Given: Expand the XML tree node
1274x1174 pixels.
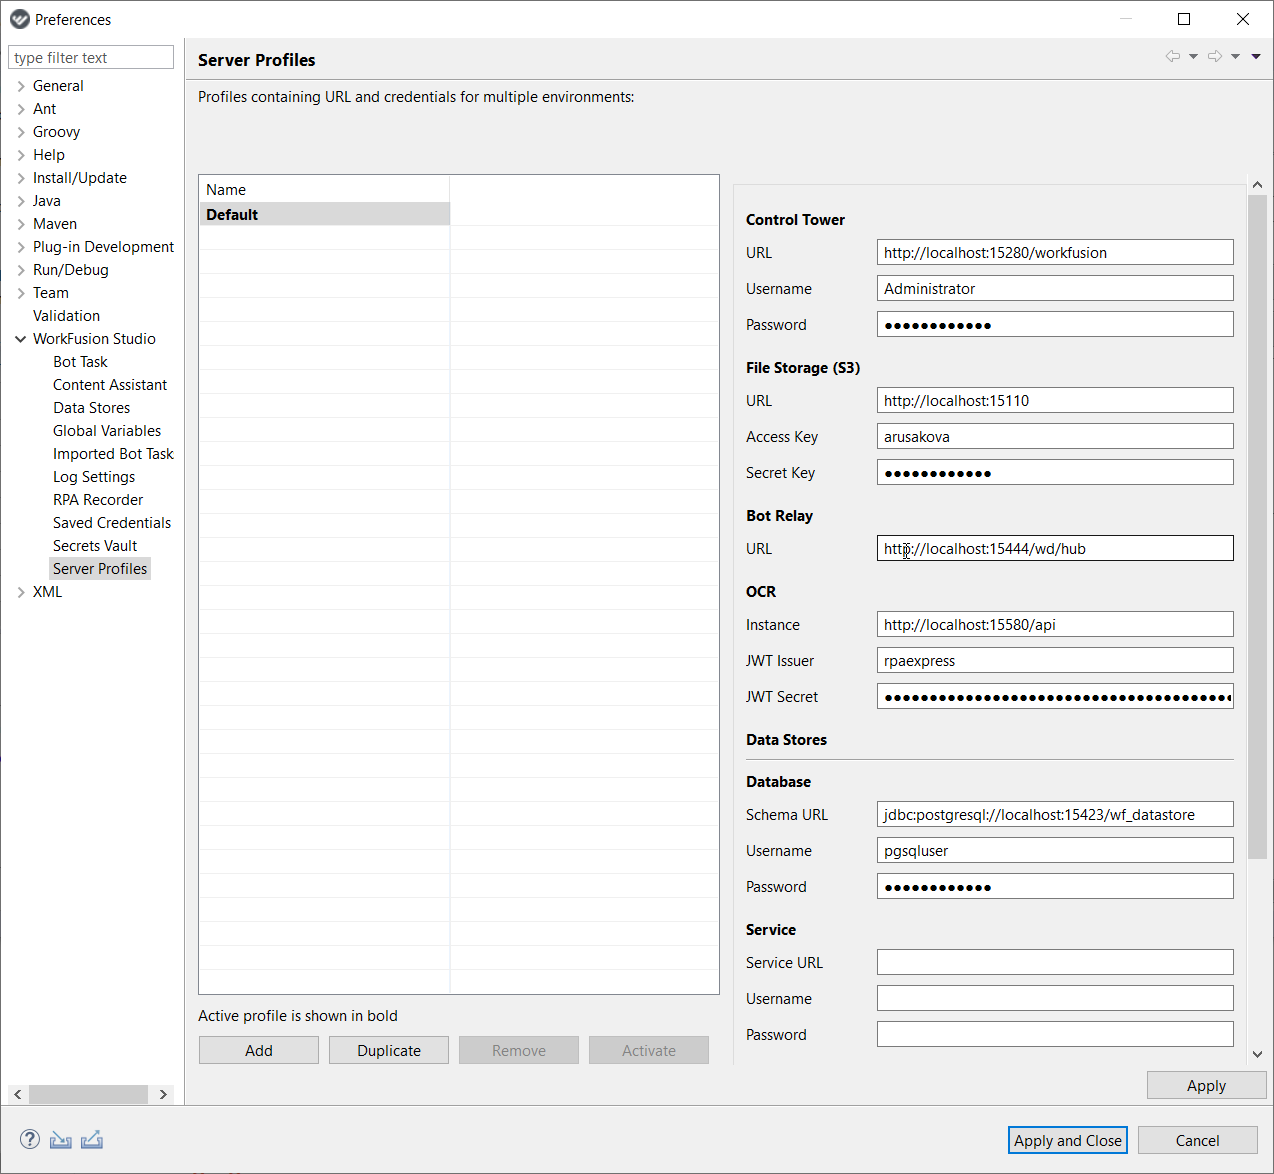Looking at the screenshot, I should click(21, 592).
